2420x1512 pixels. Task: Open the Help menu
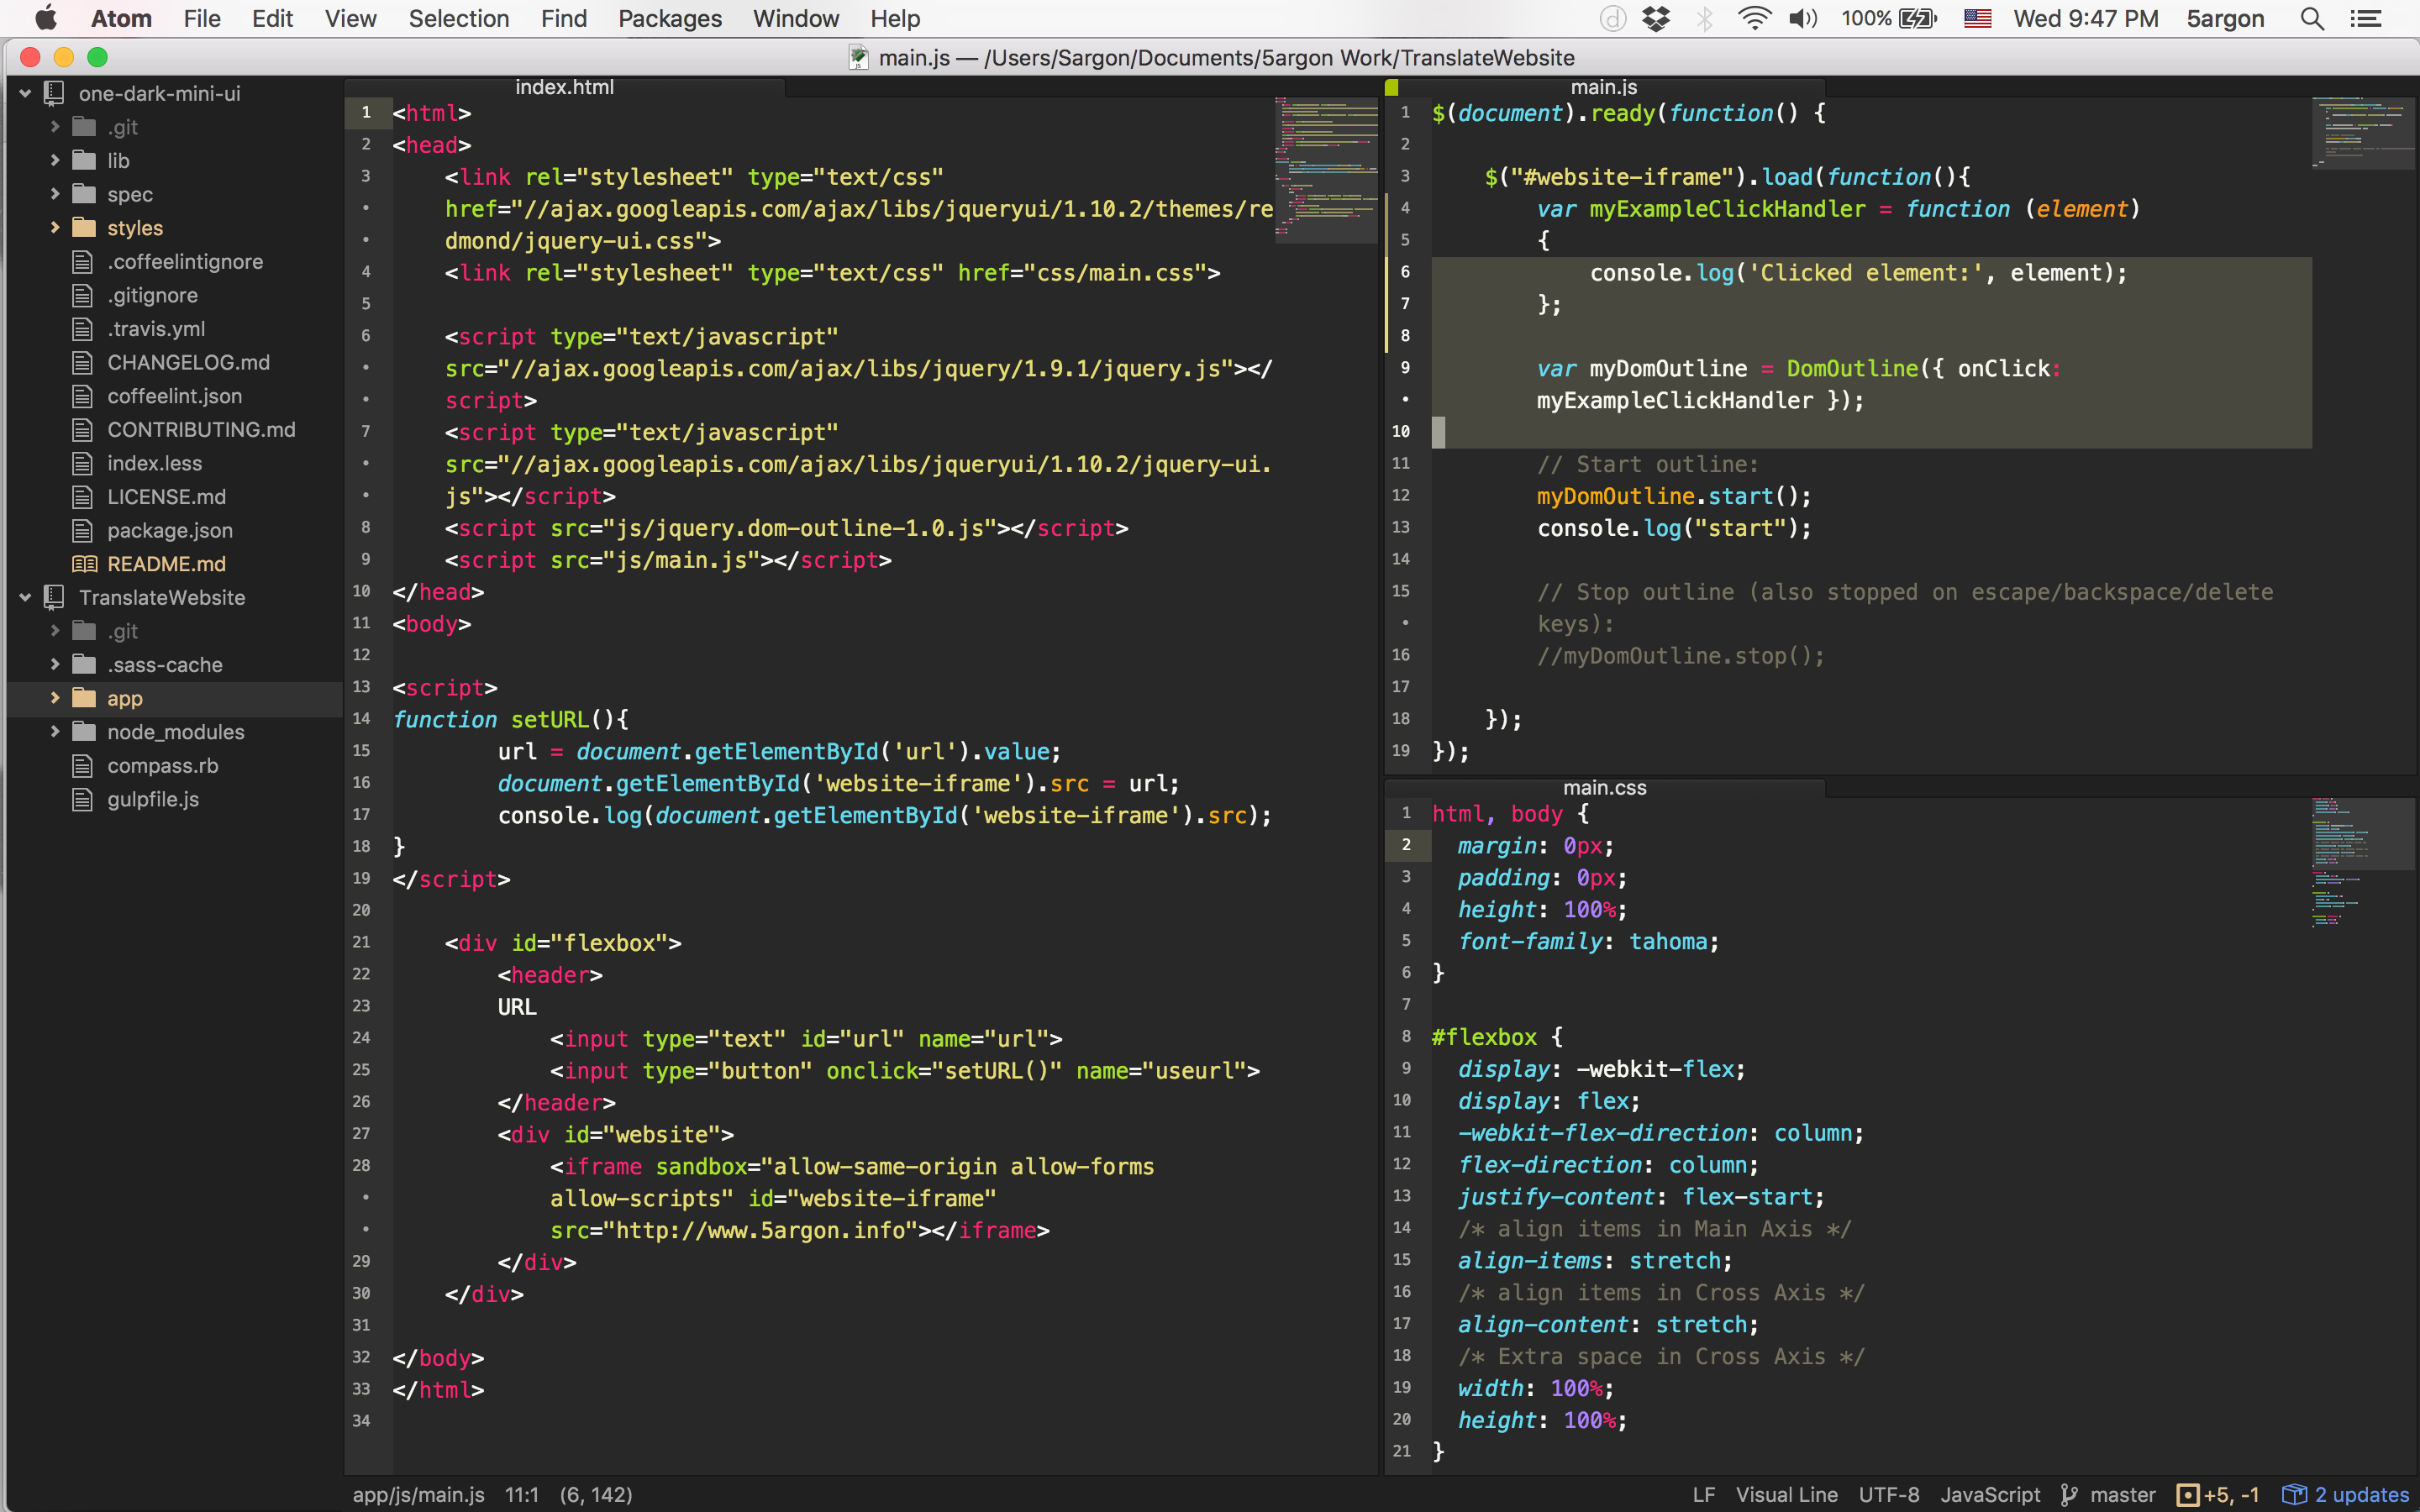point(895,19)
